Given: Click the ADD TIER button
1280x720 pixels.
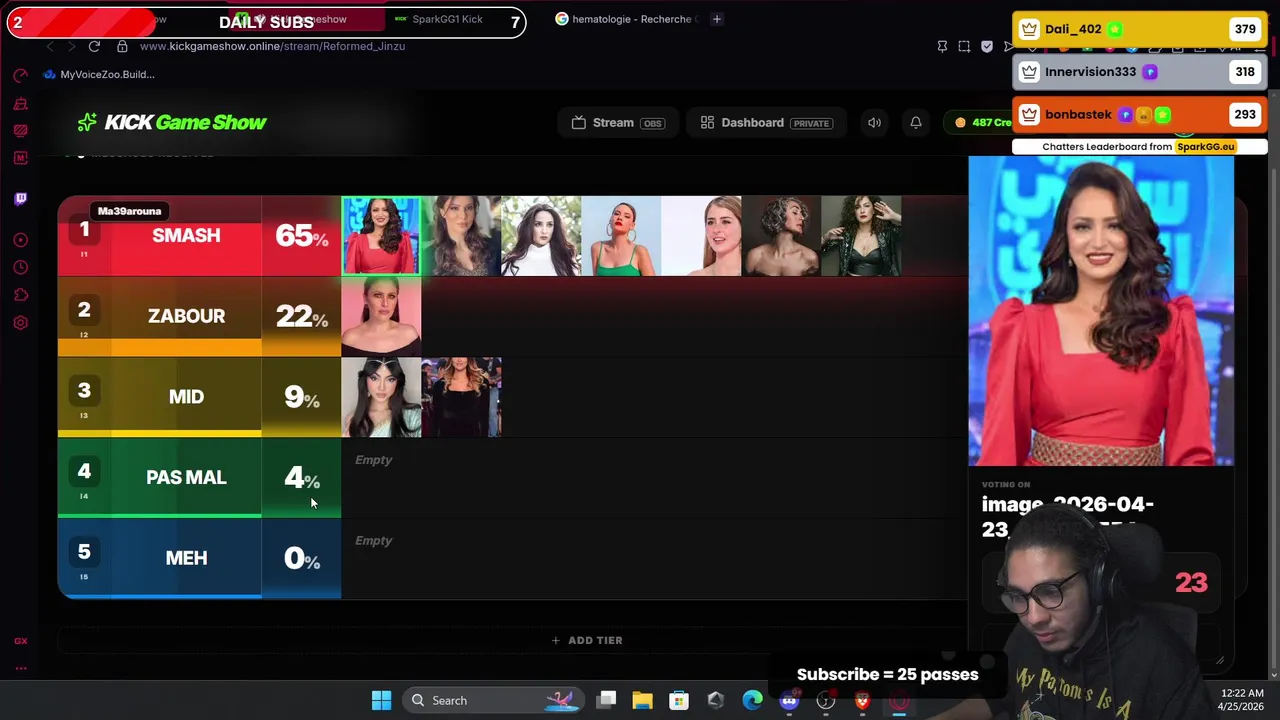Looking at the screenshot, I should click(x=587, y=640).
